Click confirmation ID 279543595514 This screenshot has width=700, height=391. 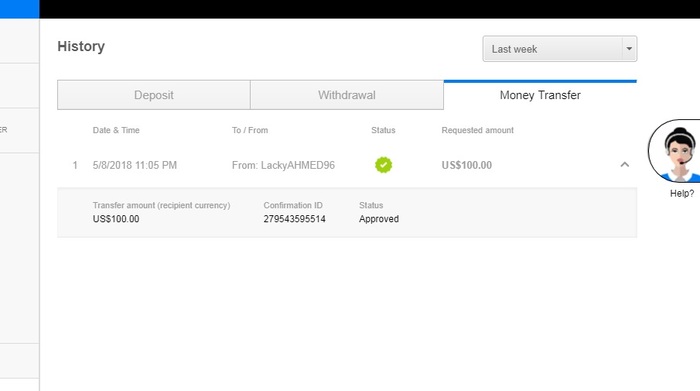(294, 219)
